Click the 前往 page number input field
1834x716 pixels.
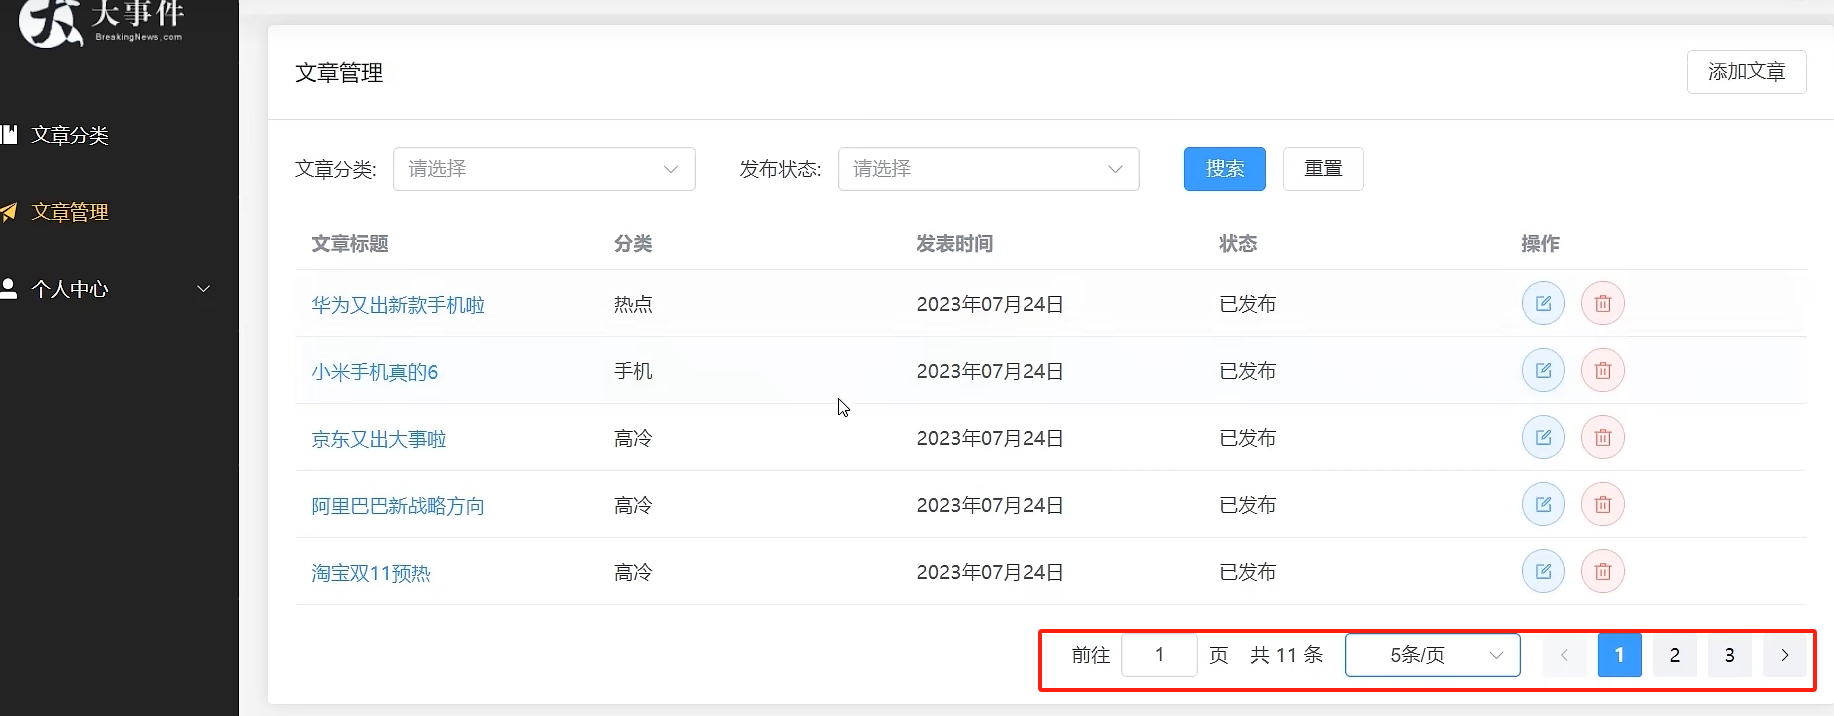[x=1159, y=655]
